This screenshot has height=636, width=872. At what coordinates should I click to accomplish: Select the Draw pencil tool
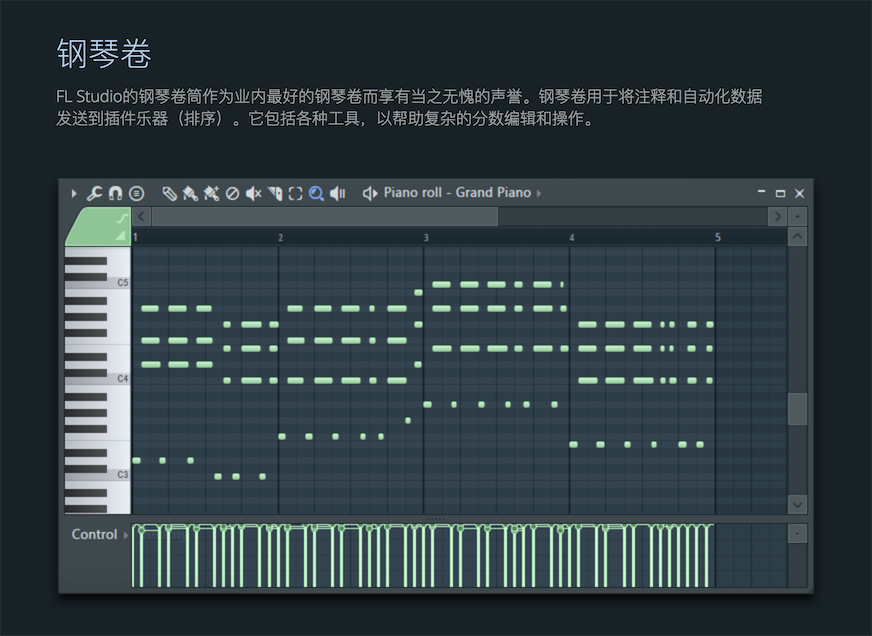pos(169,193)
